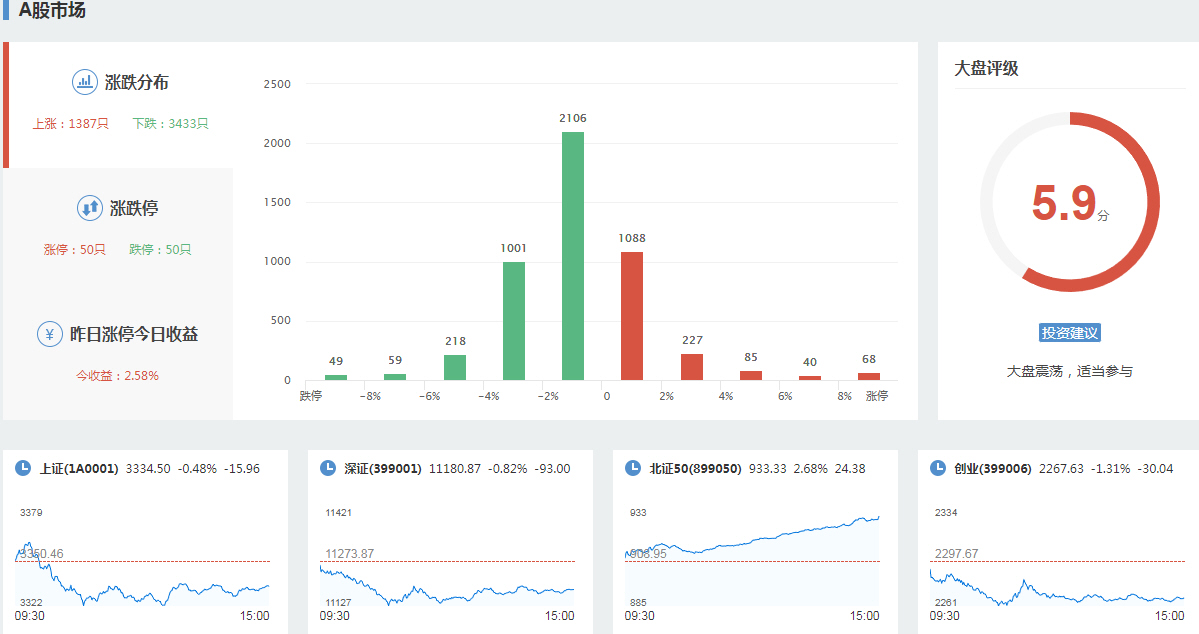
Task: Open the 深证(399001) index link
Action: click(x=383, y=468)
